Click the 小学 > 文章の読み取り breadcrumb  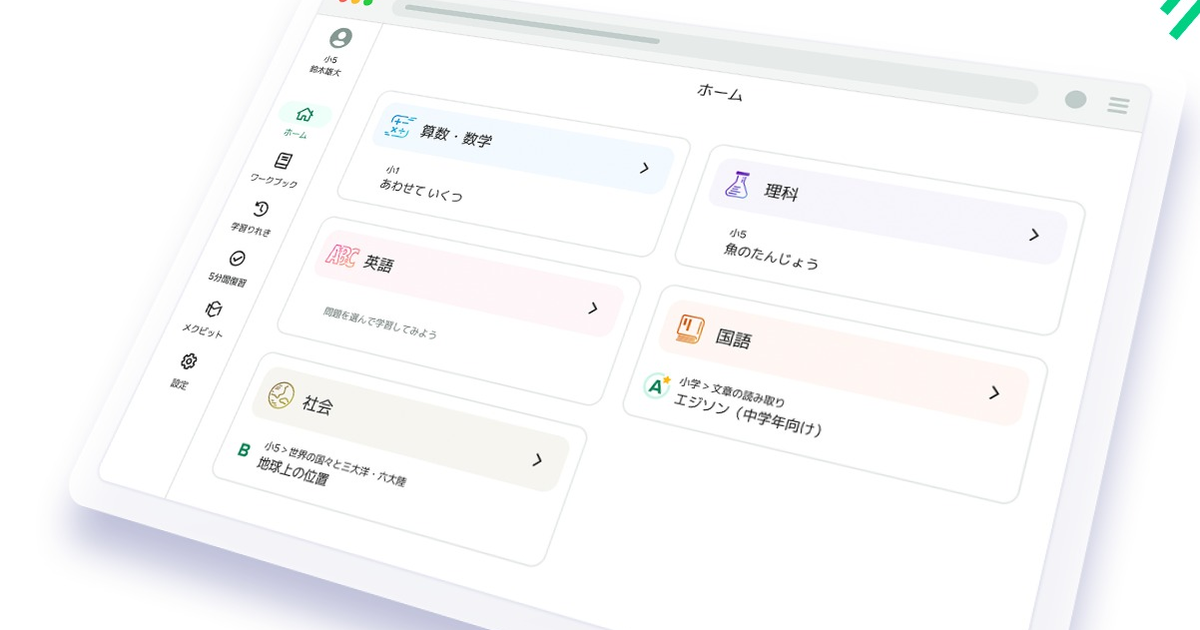[x=731, y=392]
